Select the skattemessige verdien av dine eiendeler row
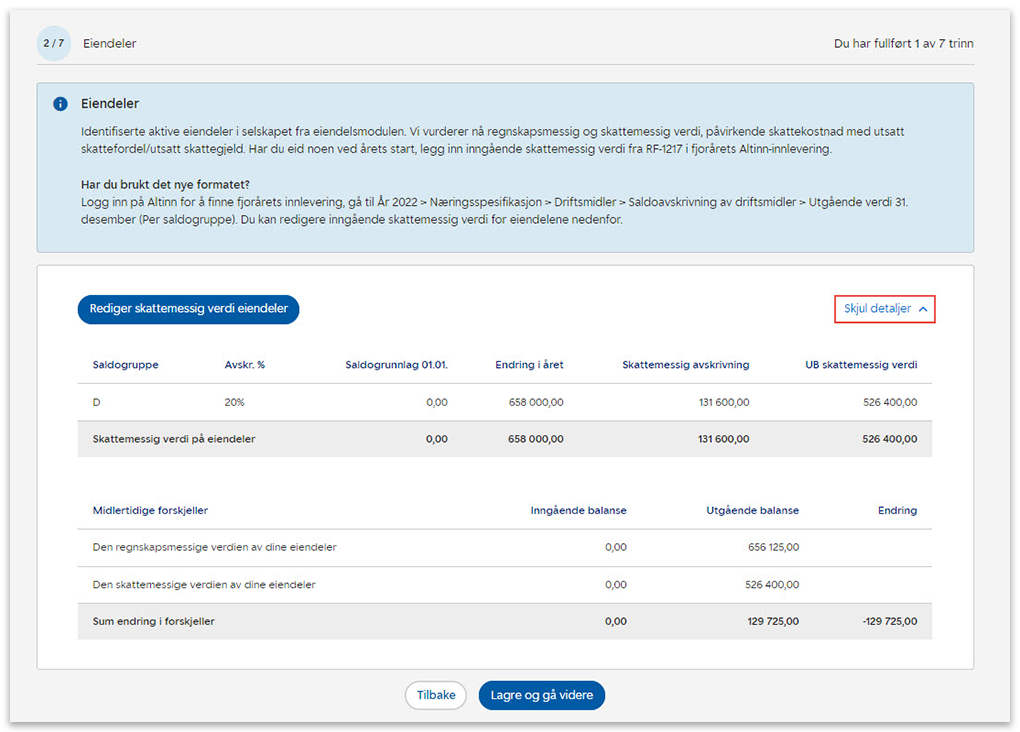1020x732 pixels. tap(204, 584)
